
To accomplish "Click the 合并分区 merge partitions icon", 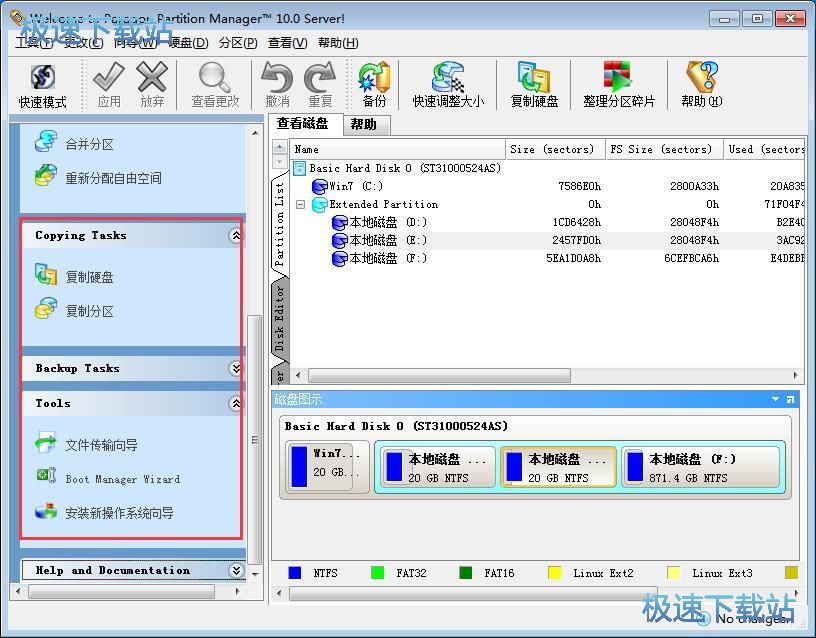I will click(46, 142).
